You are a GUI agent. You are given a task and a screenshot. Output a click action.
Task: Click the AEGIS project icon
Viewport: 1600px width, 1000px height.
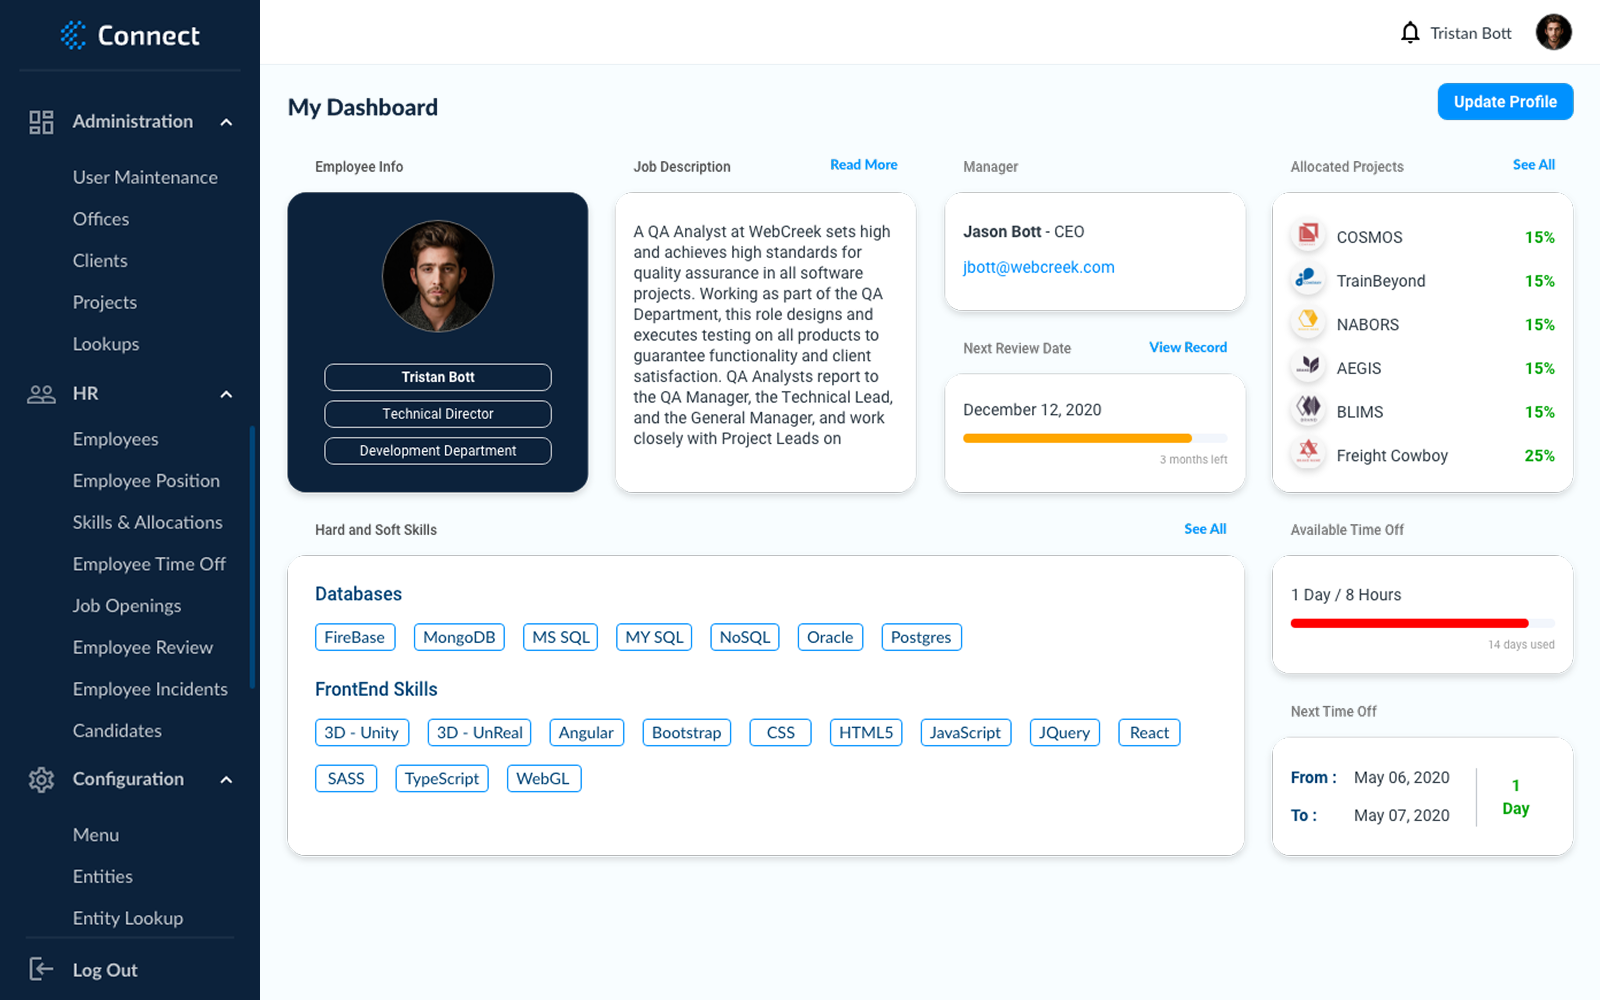pos(1308,366)
